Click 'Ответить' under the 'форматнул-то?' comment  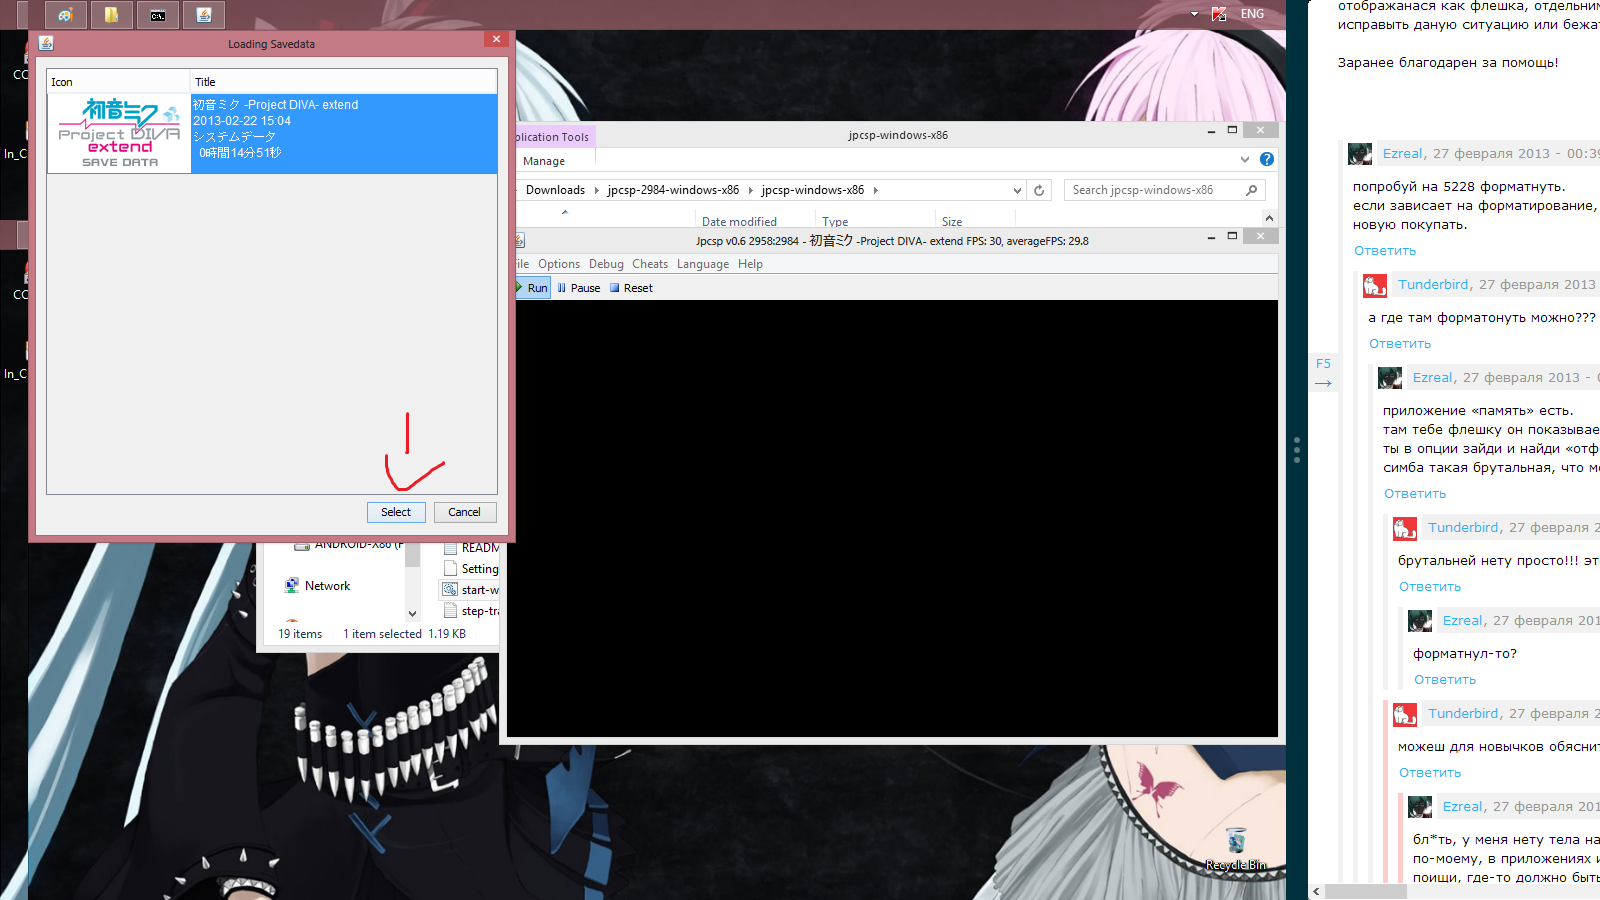[1445, 680]
